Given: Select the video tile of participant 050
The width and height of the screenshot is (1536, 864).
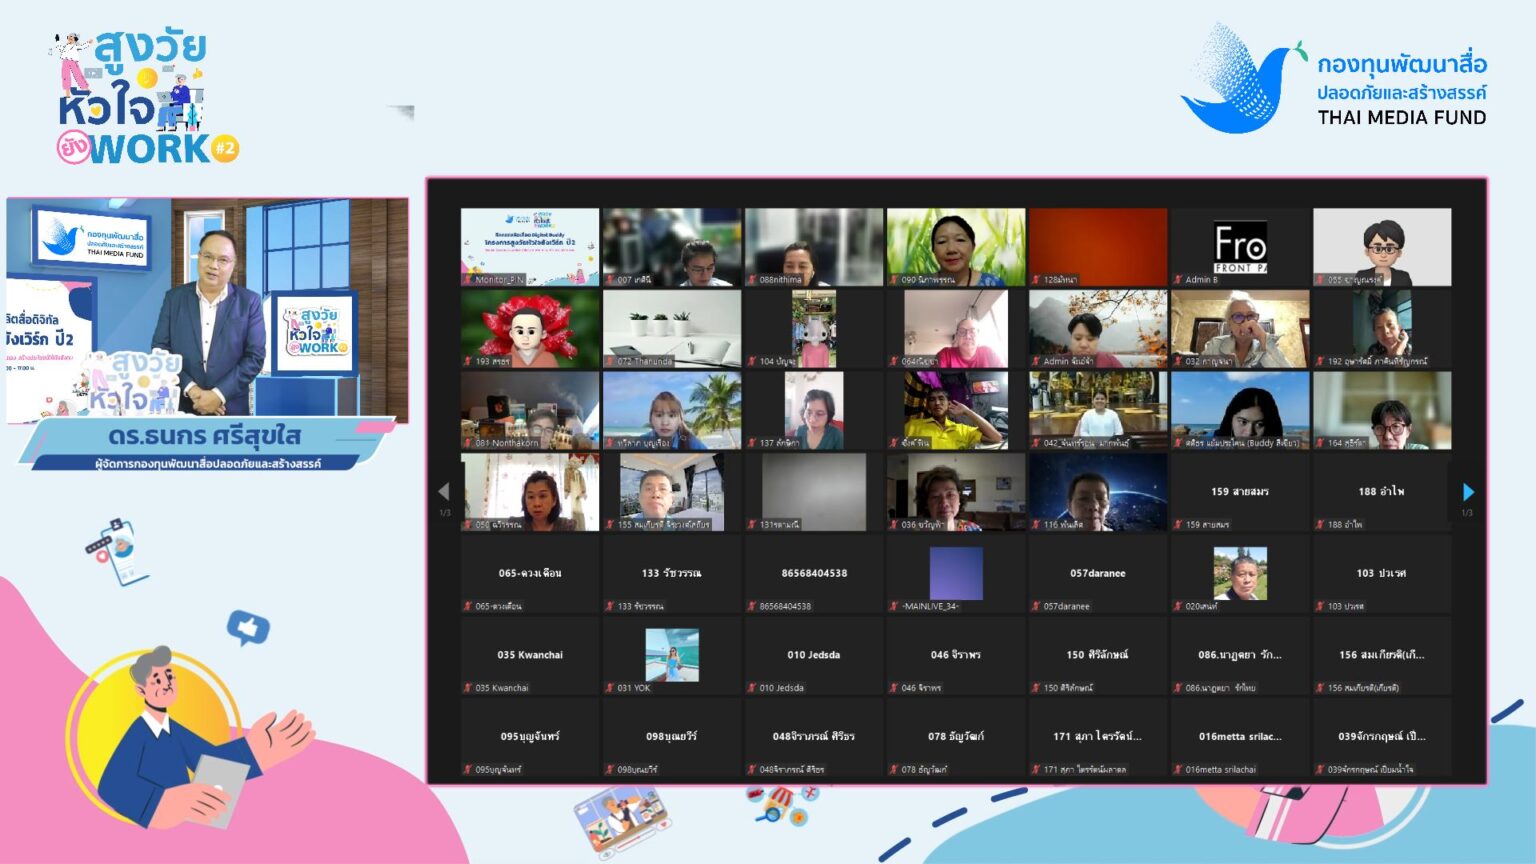Looking at the screenshot, I should (530, 492).
